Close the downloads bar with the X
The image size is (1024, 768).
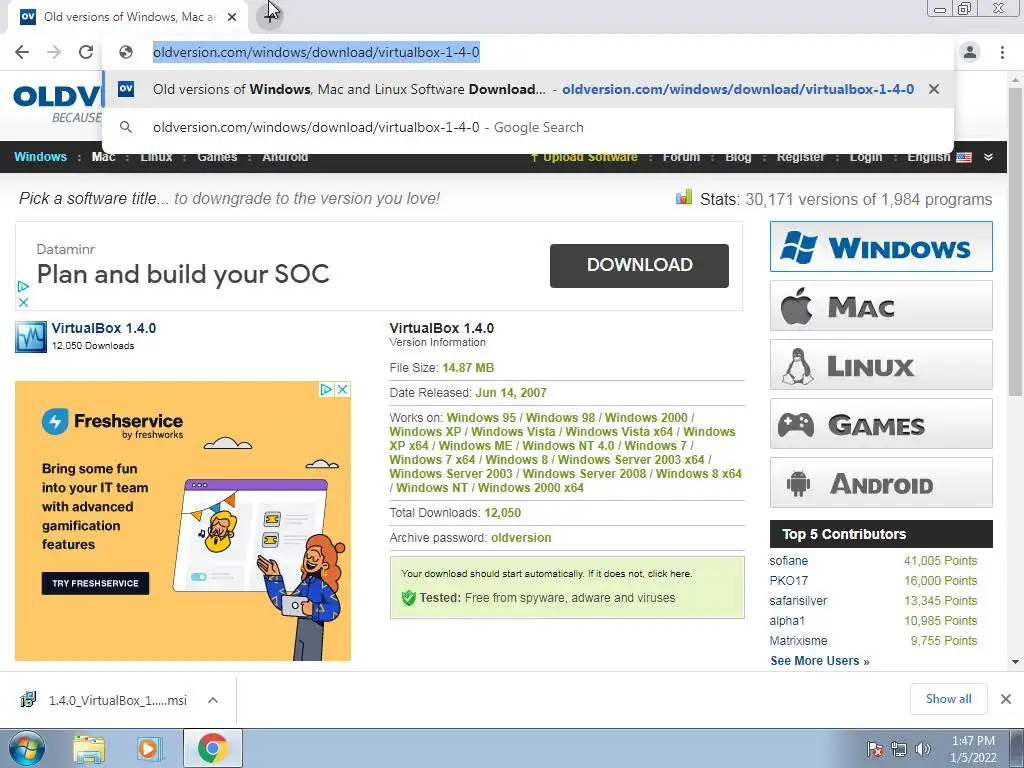coord(1006,699)
